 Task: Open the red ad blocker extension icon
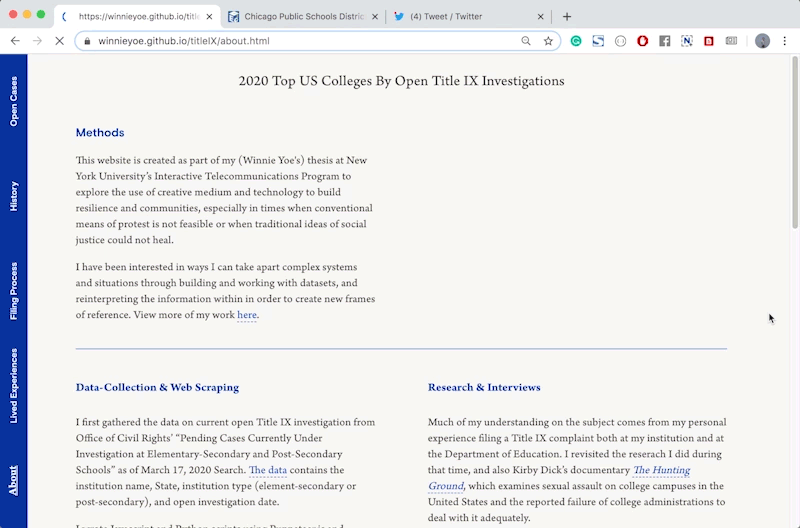(x=642, y=41)
